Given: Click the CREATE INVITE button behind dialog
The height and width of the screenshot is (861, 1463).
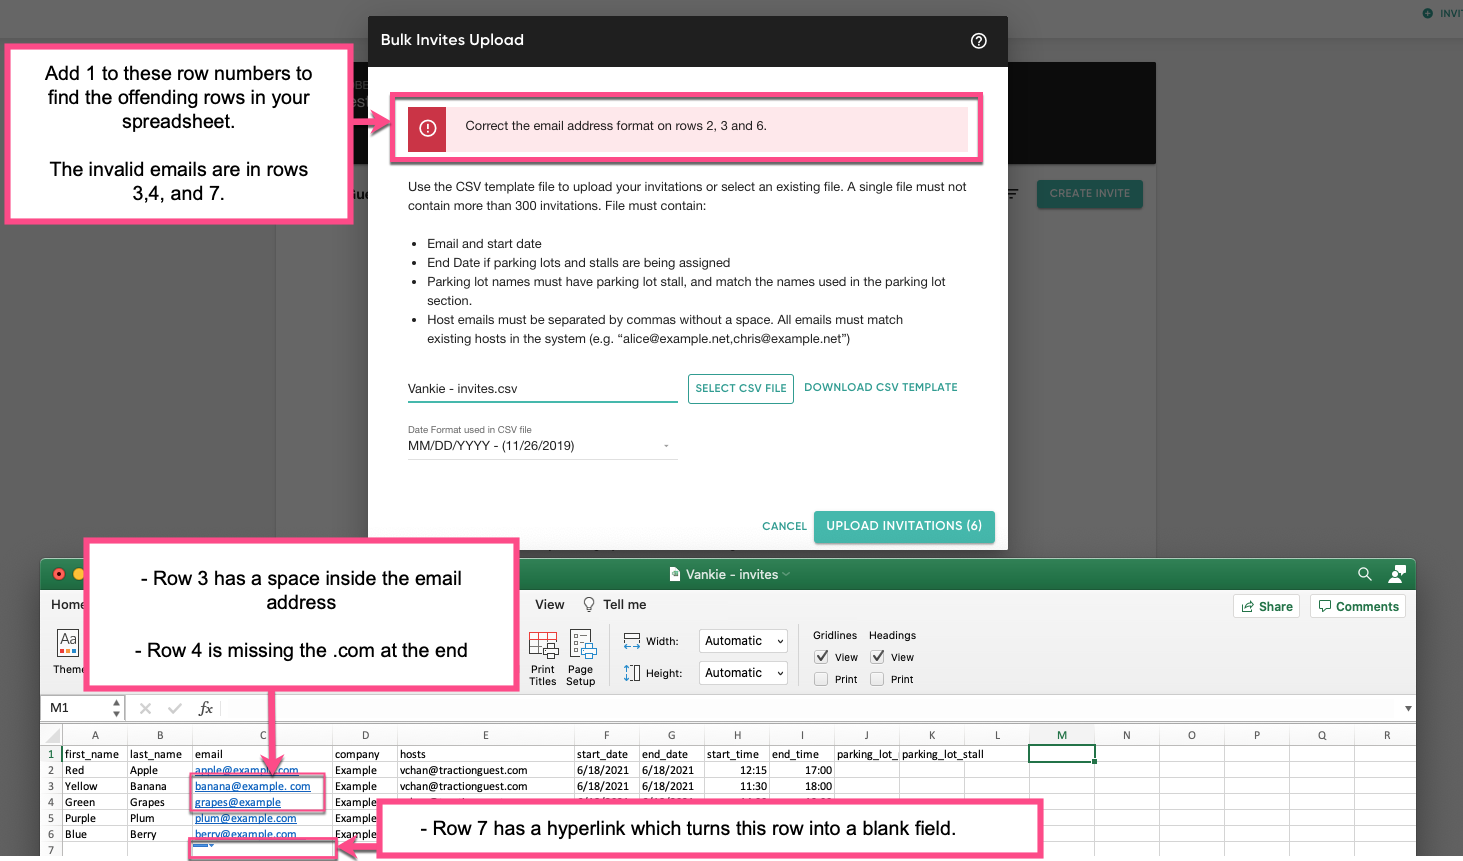Looking at the screenshot, I should point(1090,194).
